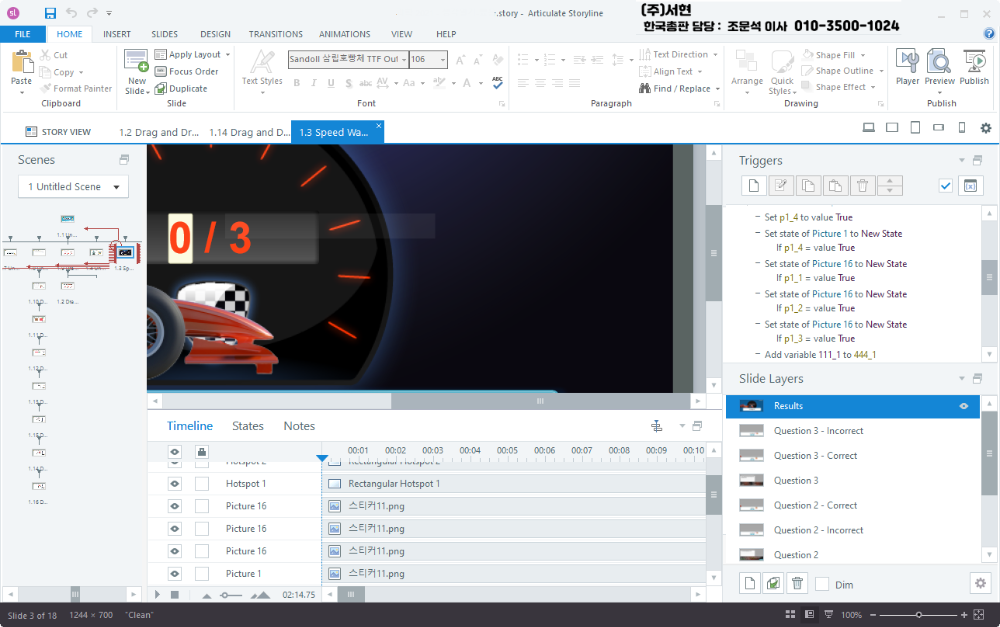Image resolution: width=1000 pixels, height=627 pixels.
Task: Switch to tablet landscape view icon
Action: click(892, 128)
